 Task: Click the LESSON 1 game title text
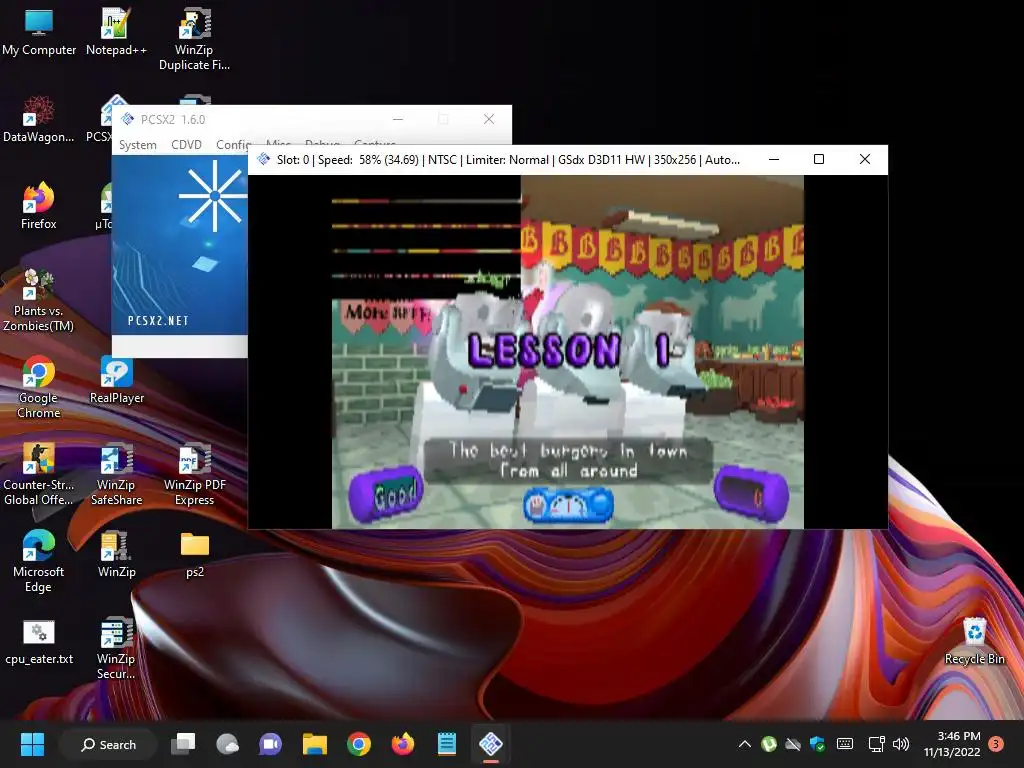(x=568, y=349)
